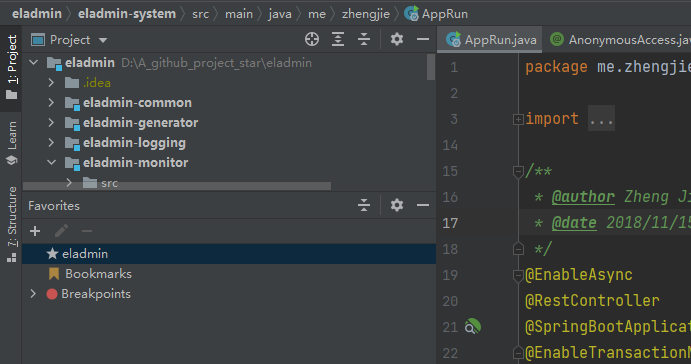Expand the .idea folder node
The image size is (691, 364).
tap(51, 82)
